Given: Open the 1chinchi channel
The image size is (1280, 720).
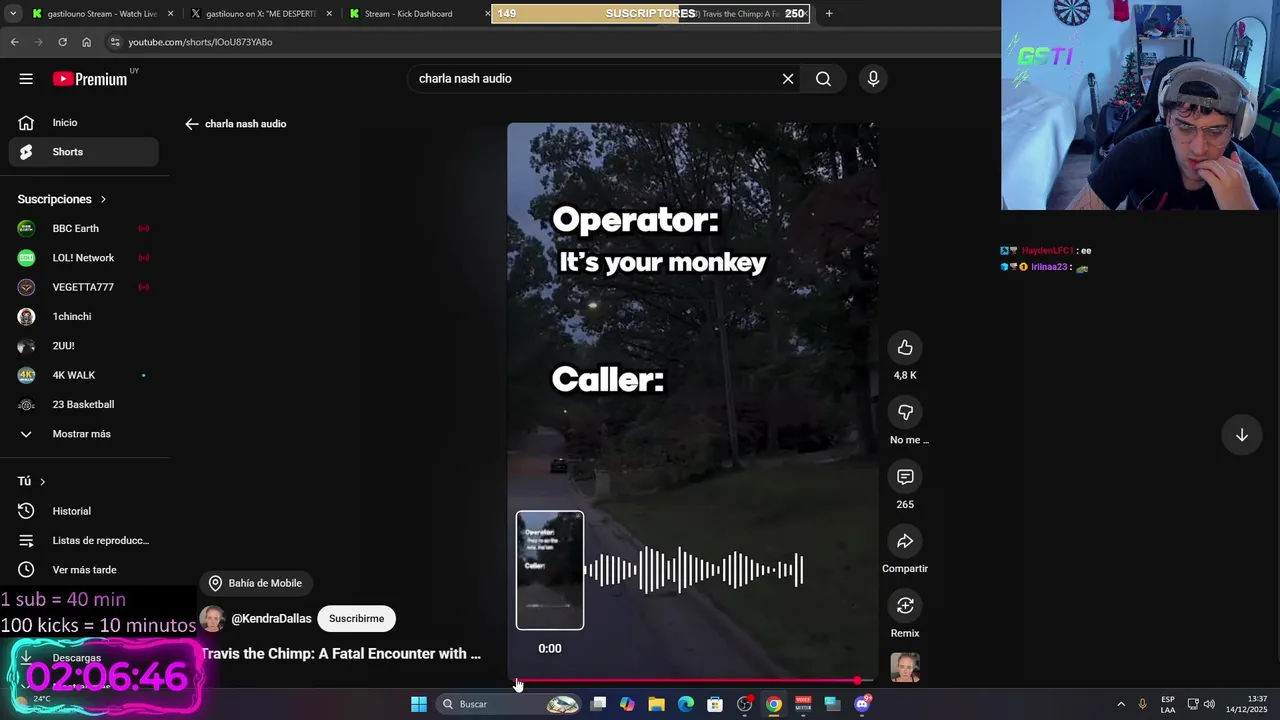Looking at the screenshot, I should (x=84, y=317).
